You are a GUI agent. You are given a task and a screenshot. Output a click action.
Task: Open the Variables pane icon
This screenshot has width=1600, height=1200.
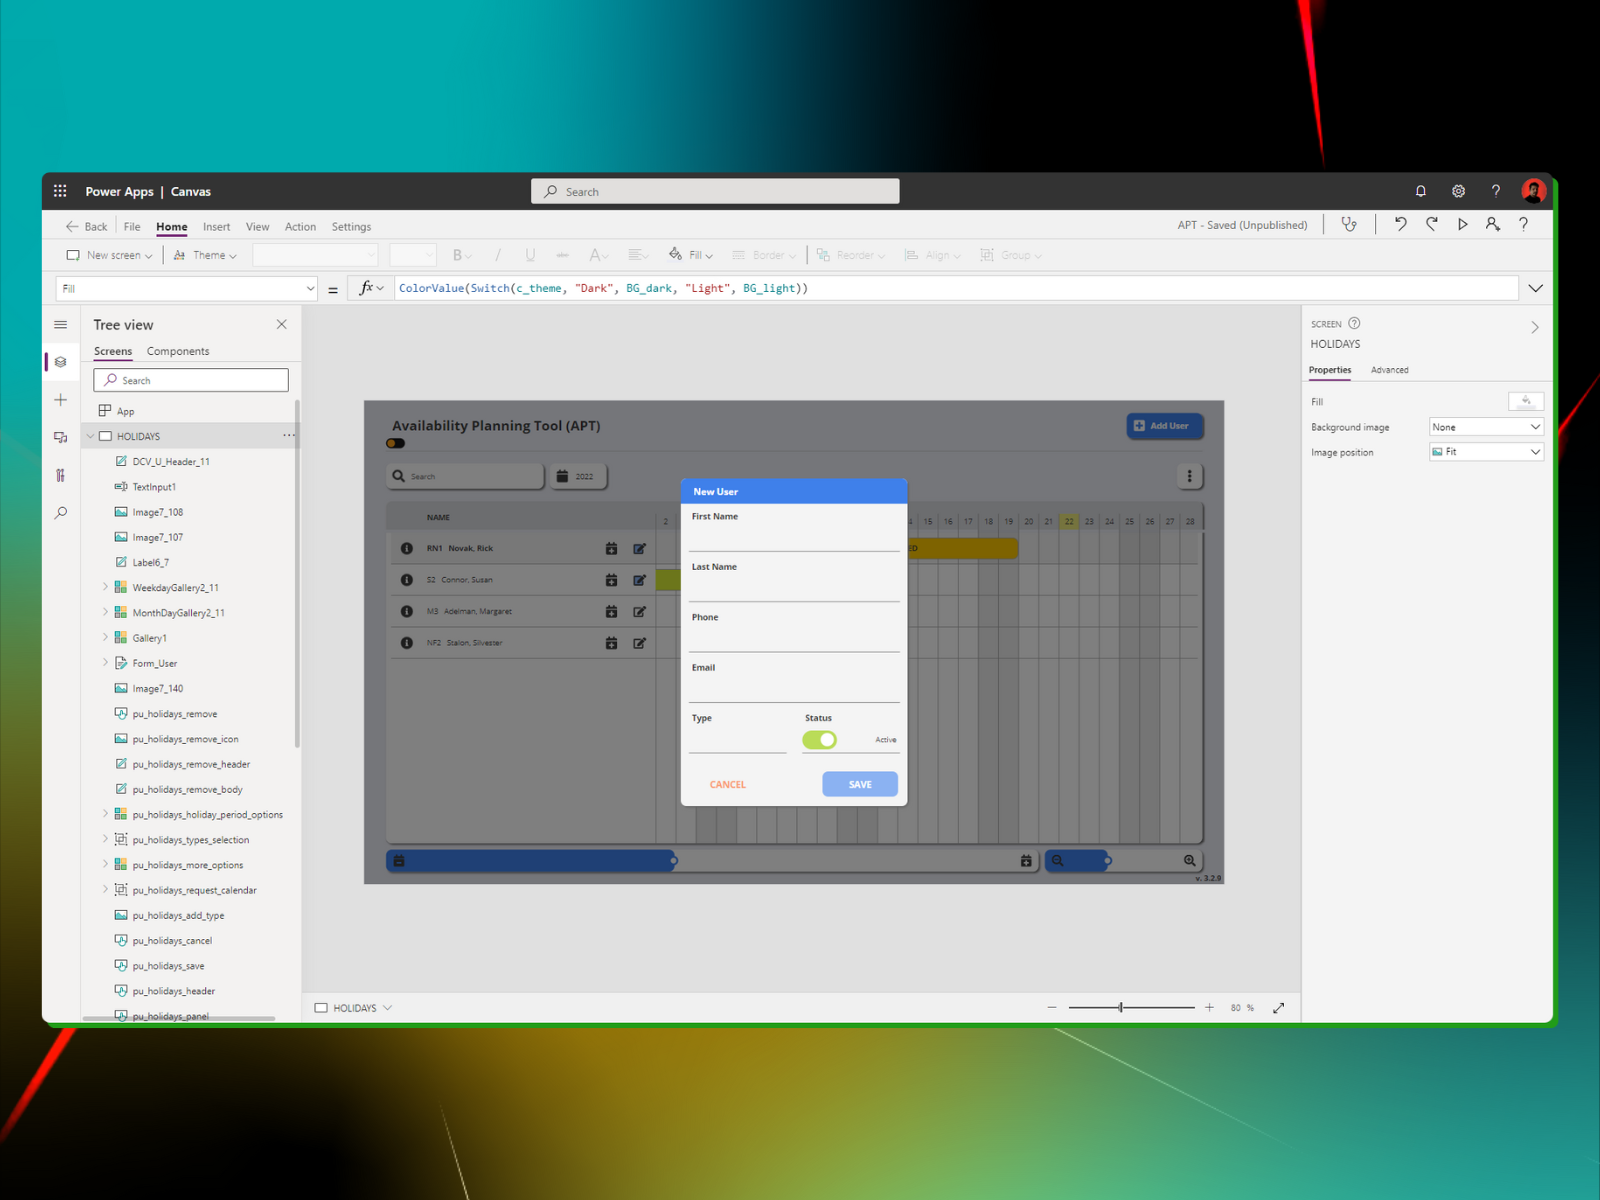60,474
